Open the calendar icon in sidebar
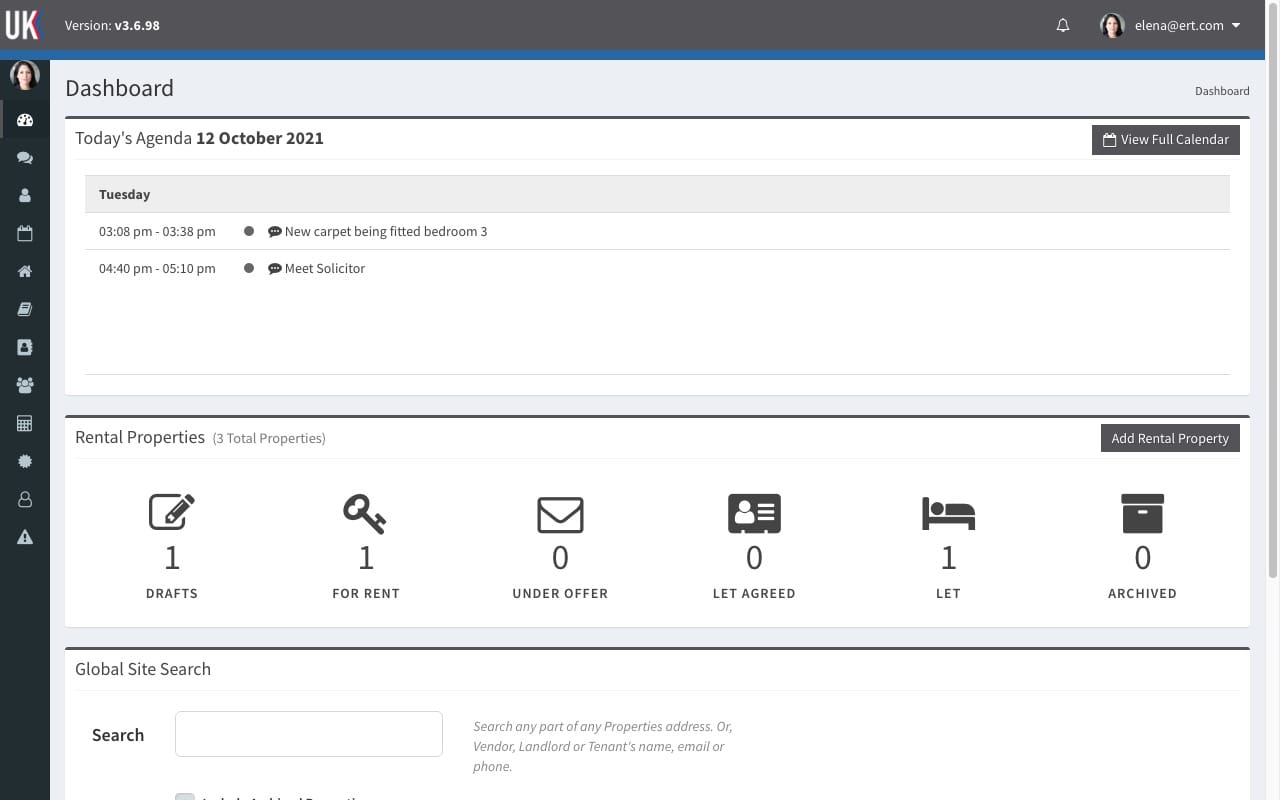 pyautogui.click(x=25, y=234)
